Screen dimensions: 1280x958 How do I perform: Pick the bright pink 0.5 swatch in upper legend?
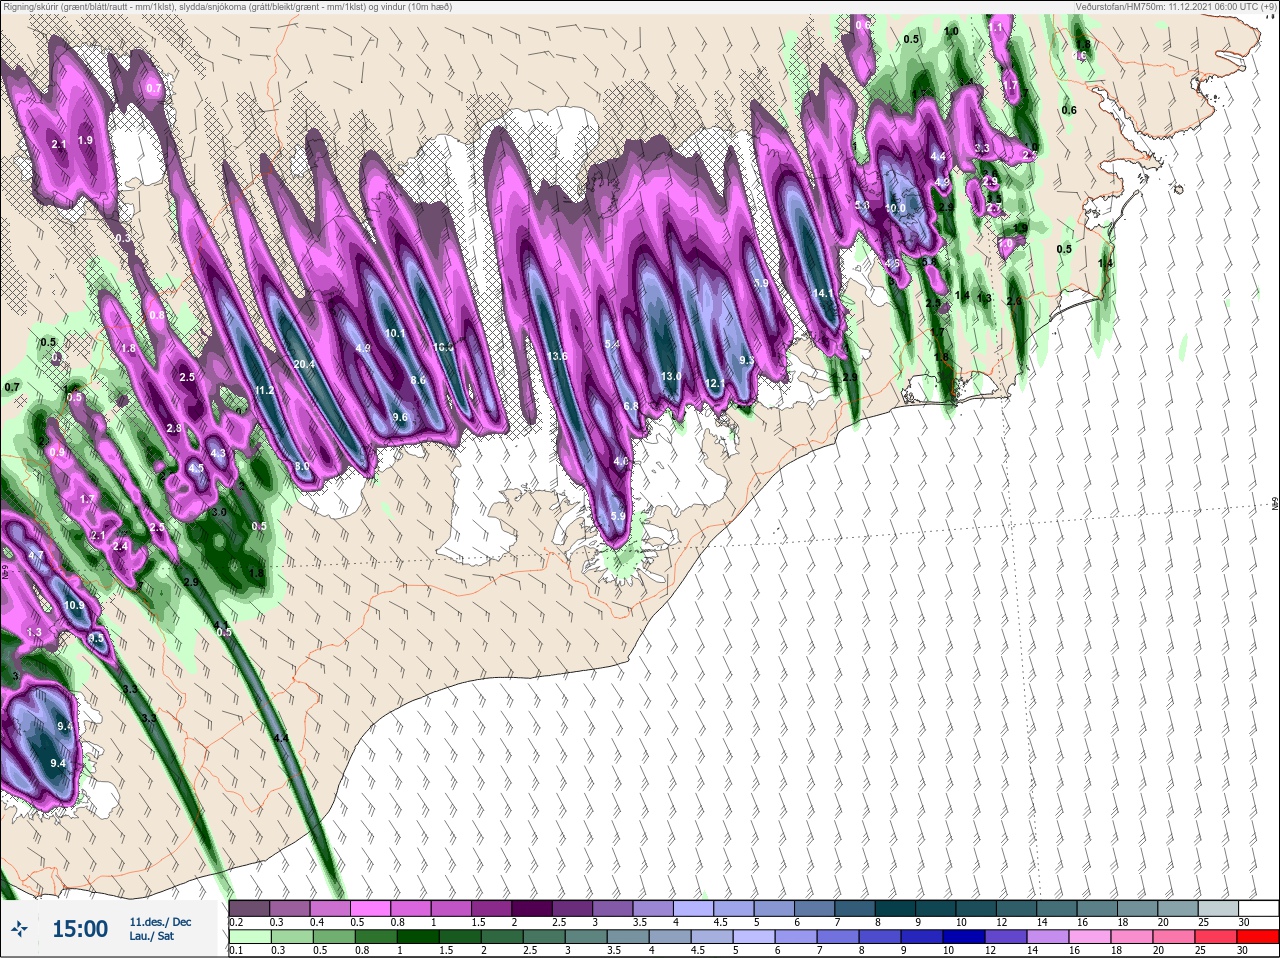pyautogui.click(x=371, y=908)
